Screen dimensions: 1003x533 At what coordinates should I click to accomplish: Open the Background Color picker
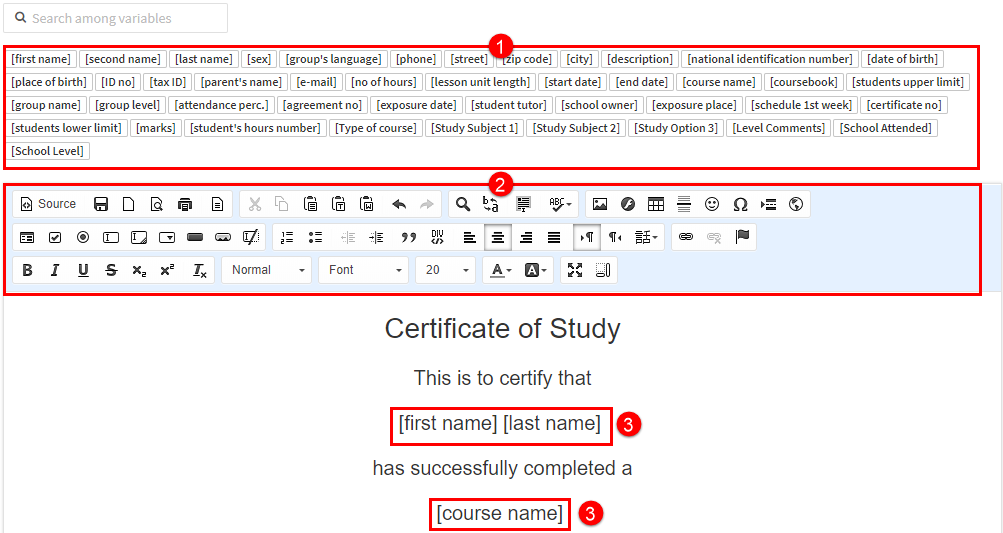535,270
